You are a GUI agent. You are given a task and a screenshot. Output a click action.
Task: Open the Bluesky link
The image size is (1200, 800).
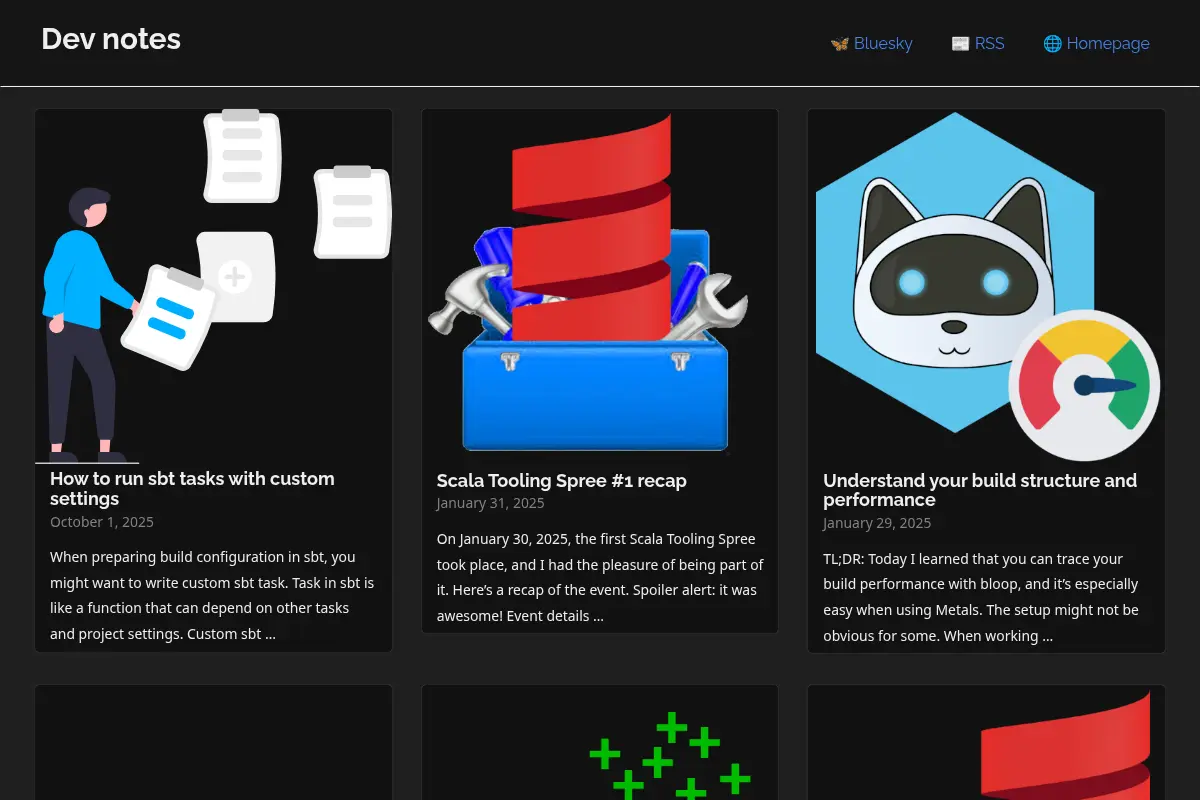tap(871, 44)
